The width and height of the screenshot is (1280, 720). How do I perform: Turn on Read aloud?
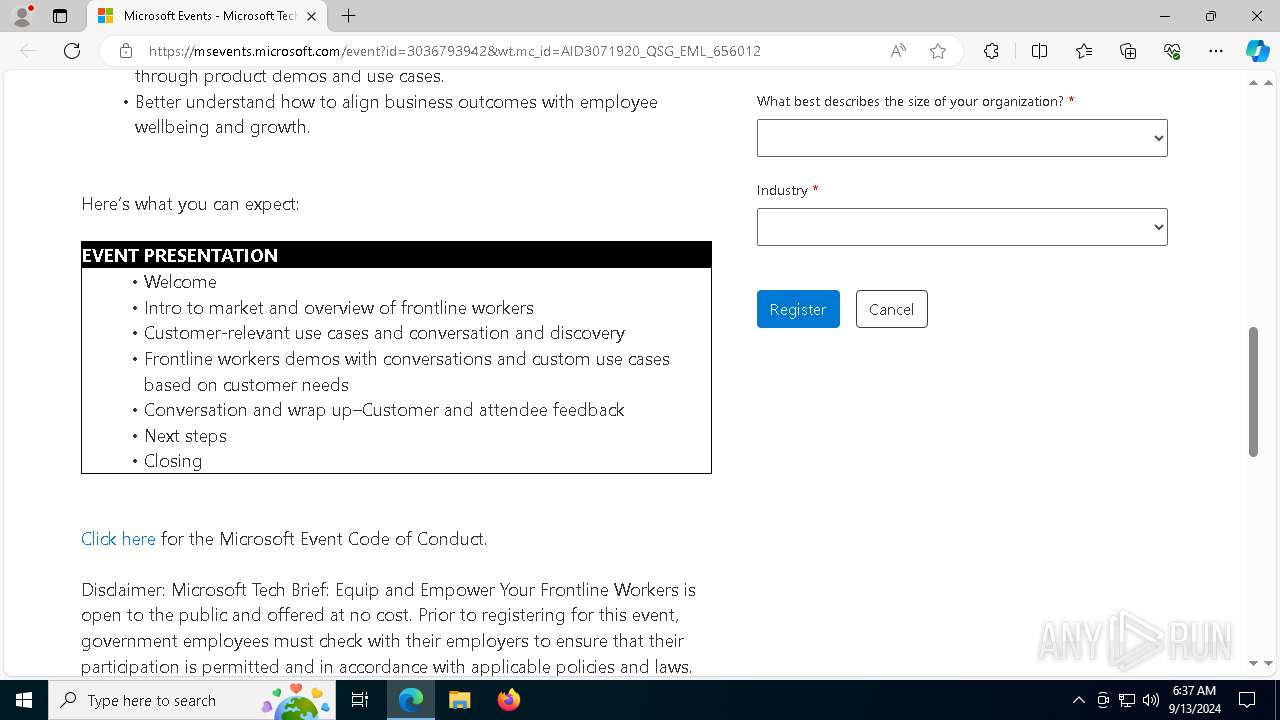[898, 51]
